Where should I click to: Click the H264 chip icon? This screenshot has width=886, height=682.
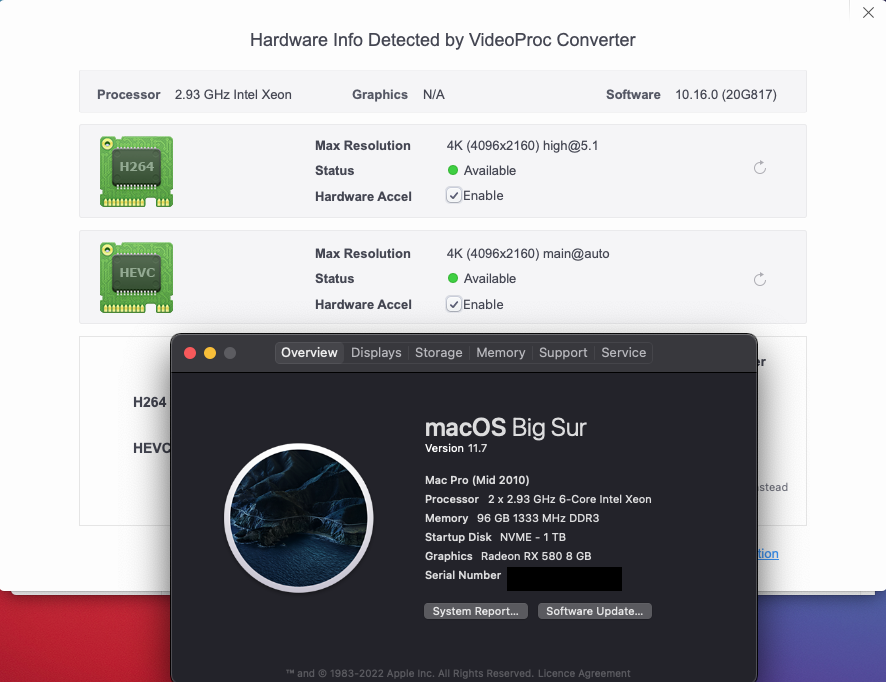pos(136,171)
